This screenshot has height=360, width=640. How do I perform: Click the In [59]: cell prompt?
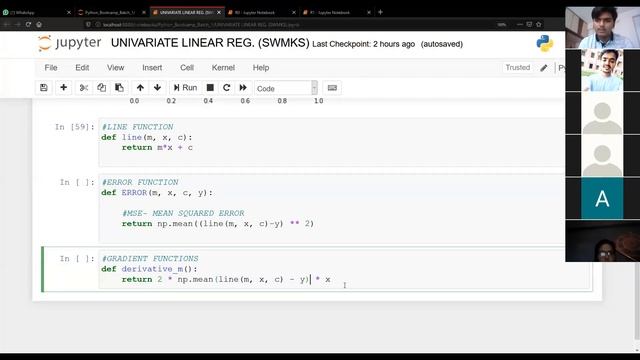pos(75,127)
